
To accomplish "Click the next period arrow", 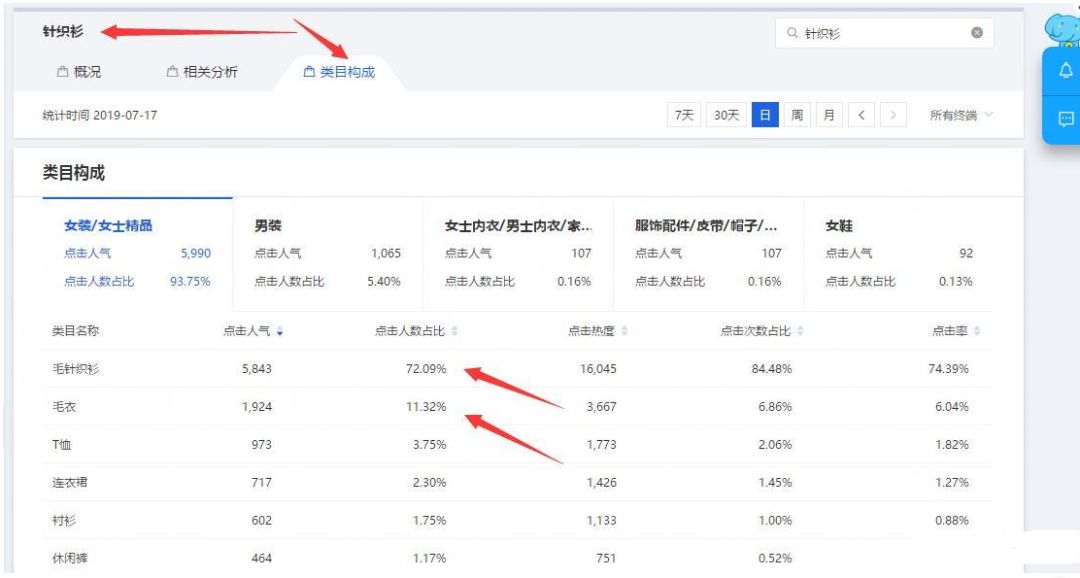I will point(893,115).
